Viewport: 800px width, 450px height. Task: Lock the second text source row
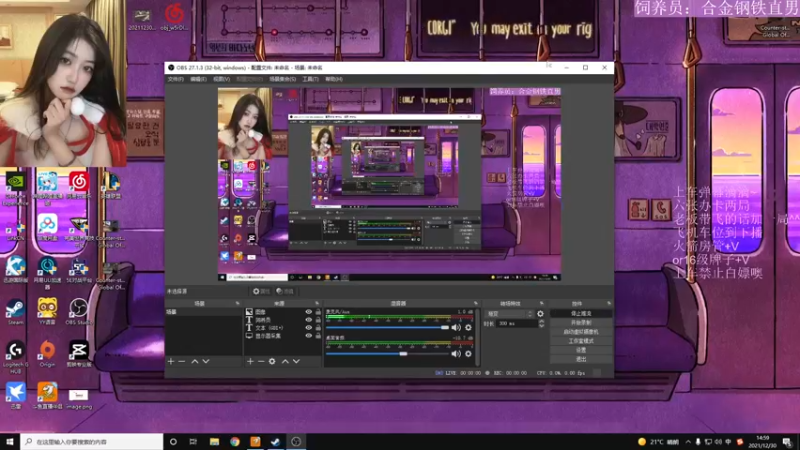pyautogui.click(x=318, y=320)
